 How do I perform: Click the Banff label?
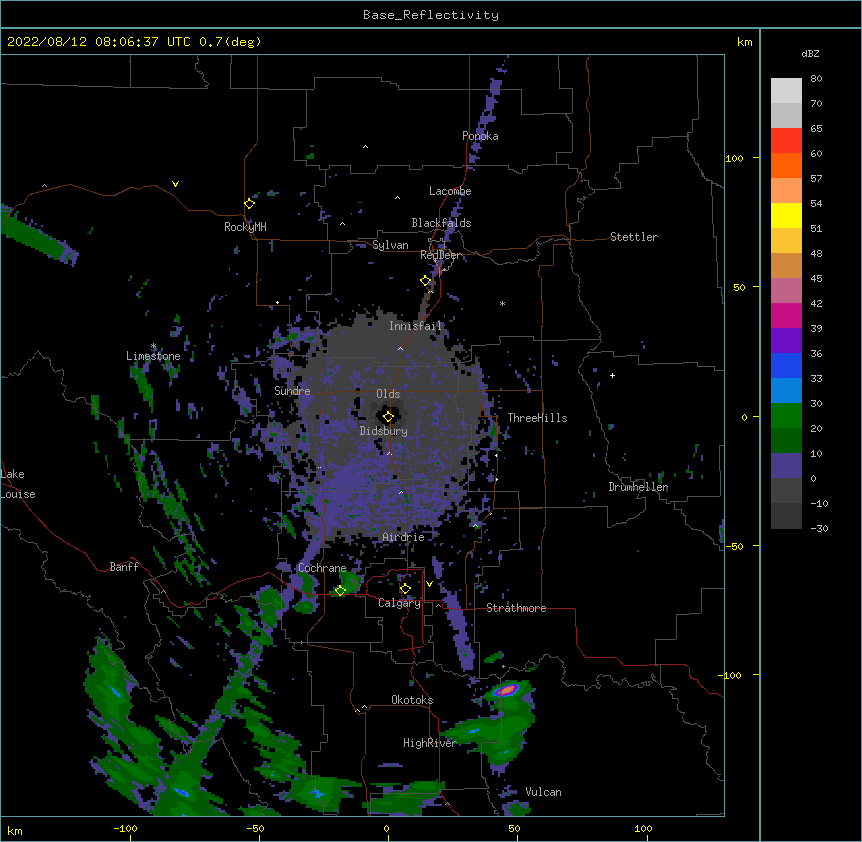pos(124,567)
